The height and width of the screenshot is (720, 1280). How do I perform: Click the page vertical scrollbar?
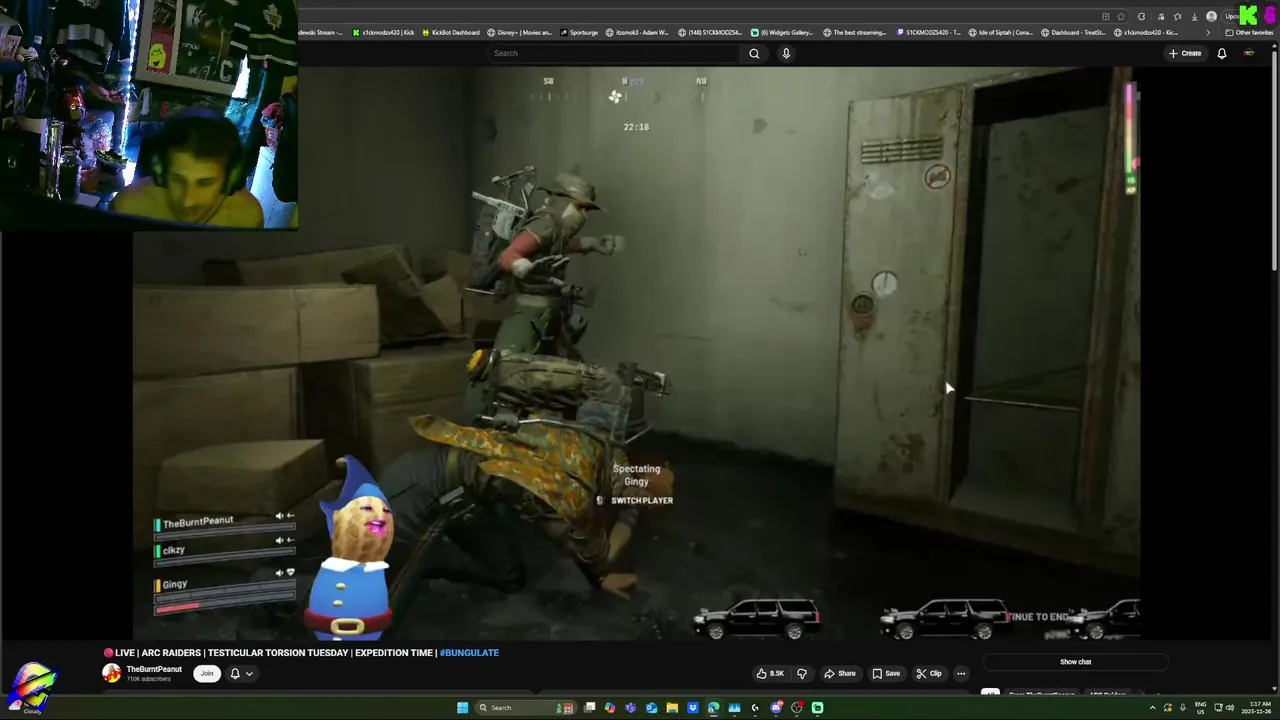pos(1275,160)
